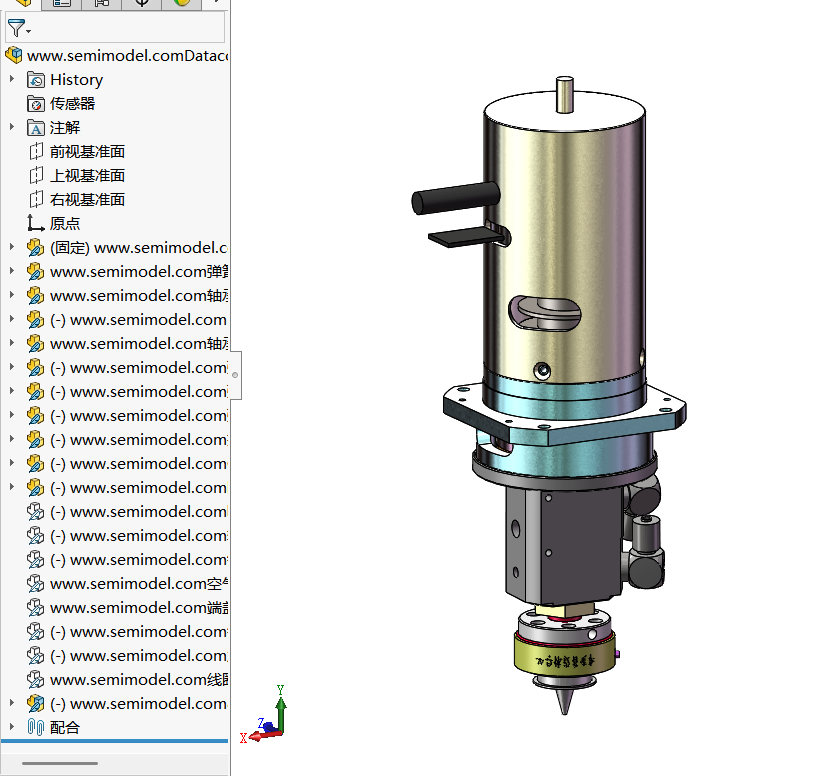Expand the www.semimodel.com弹 component
Screen dimensions: 817x776
point(11,271)
